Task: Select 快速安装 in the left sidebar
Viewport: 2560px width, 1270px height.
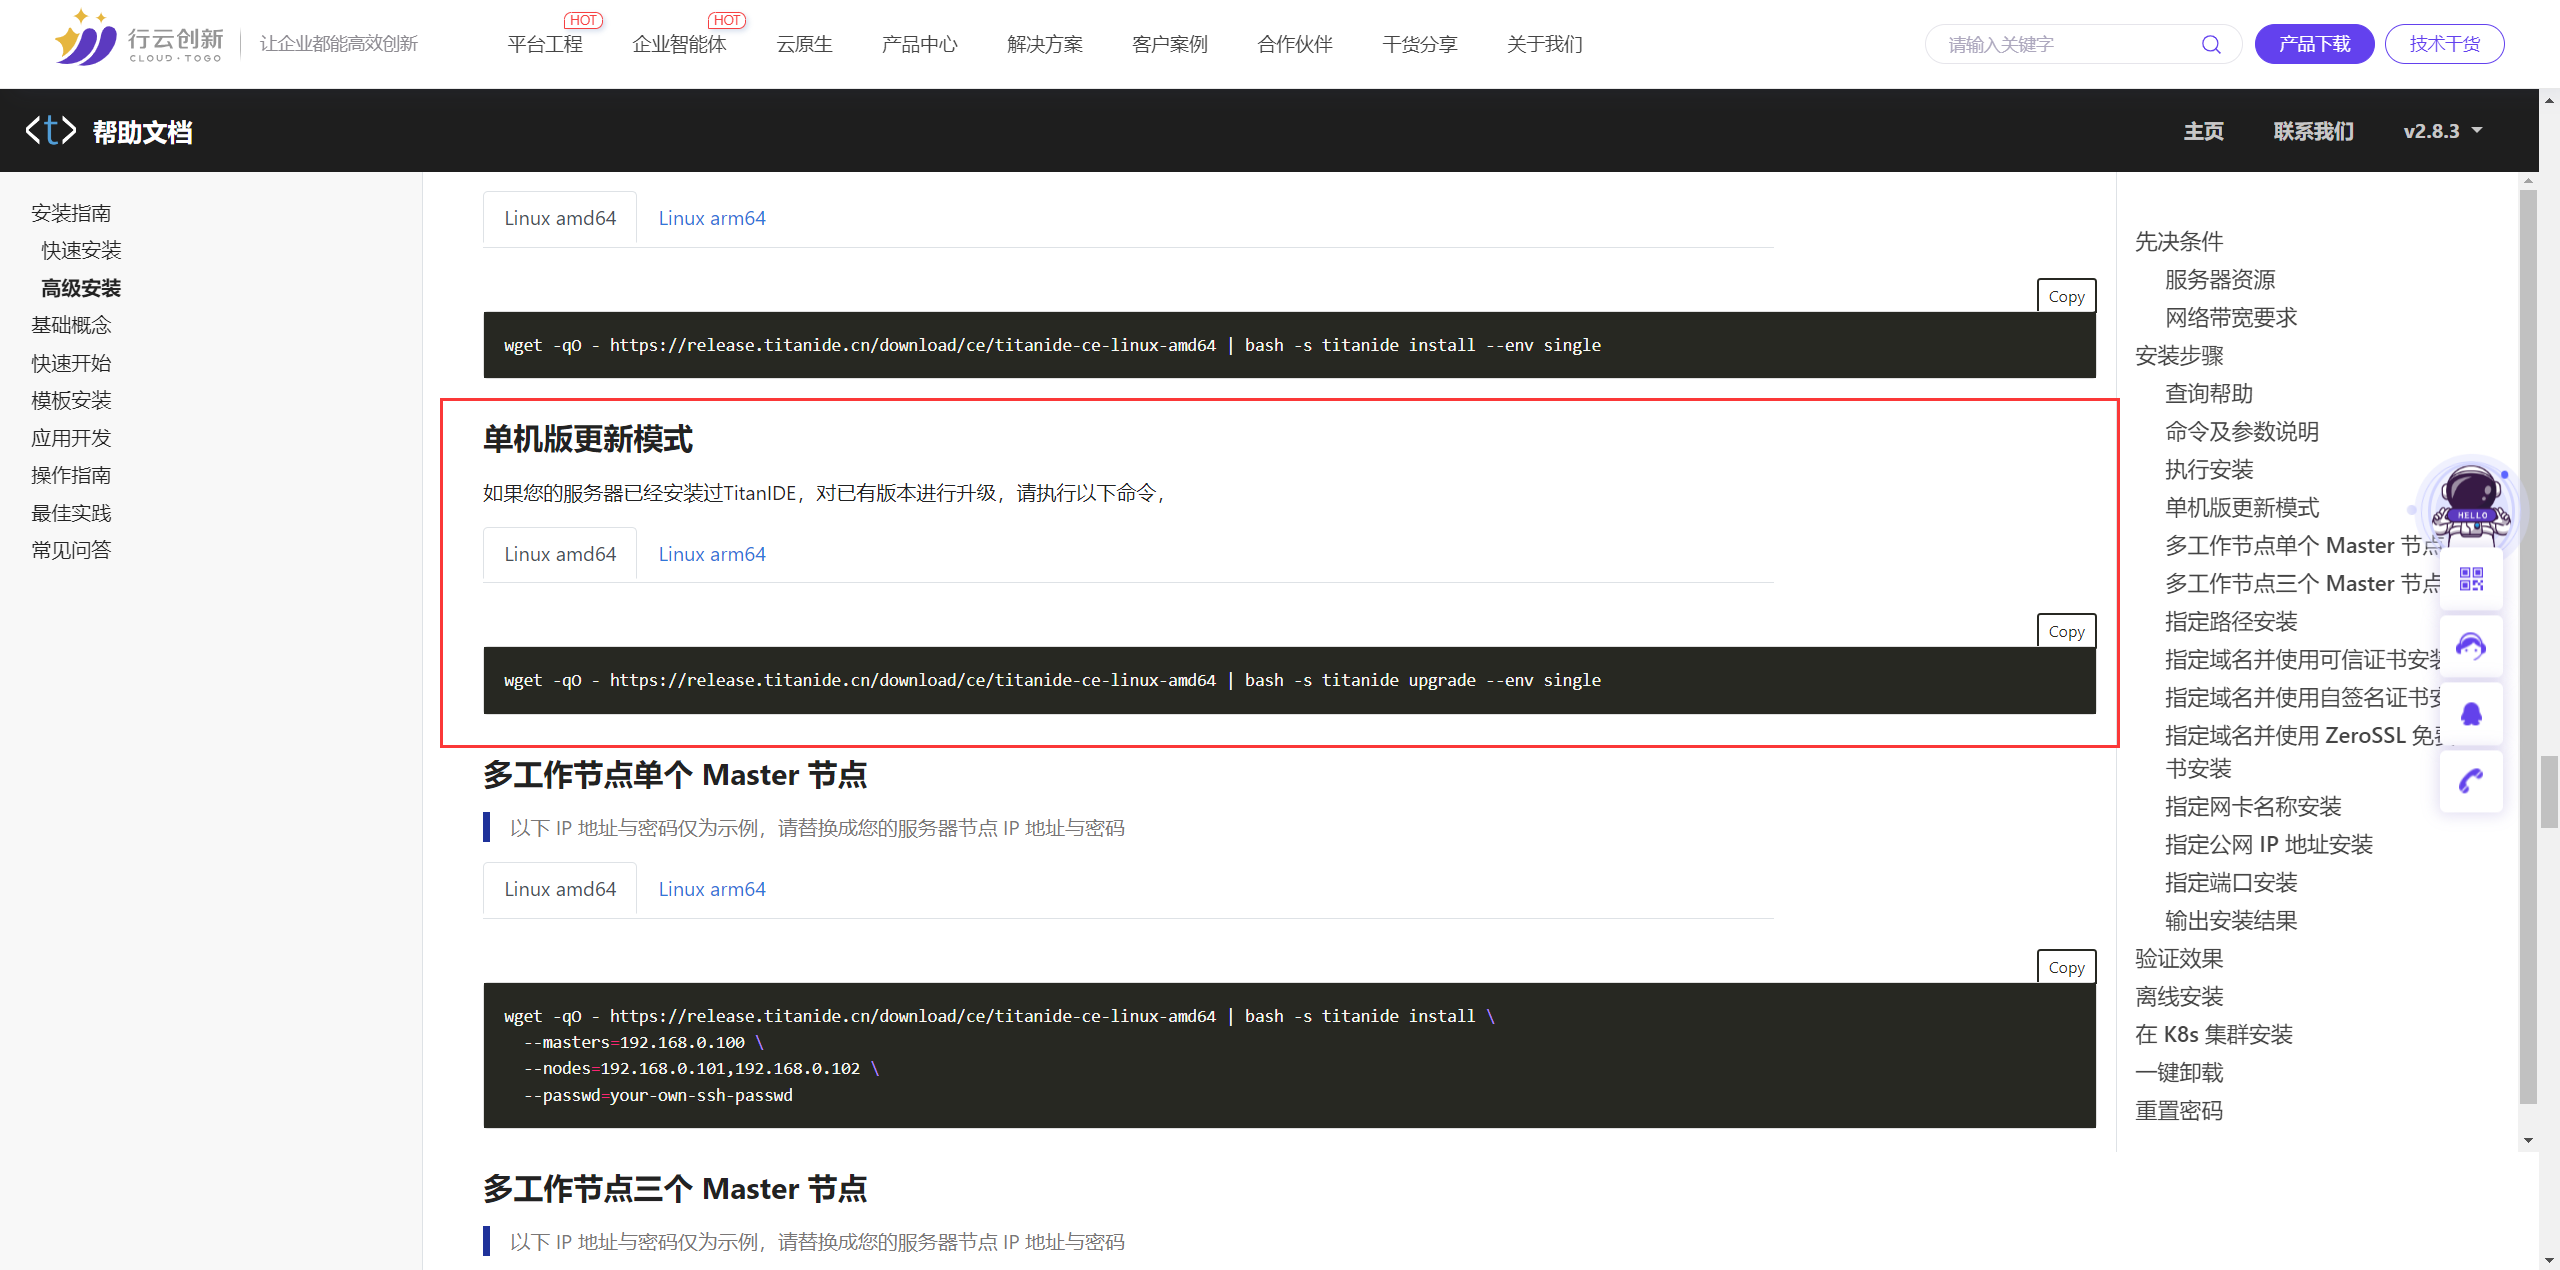Action: point(81,250)
